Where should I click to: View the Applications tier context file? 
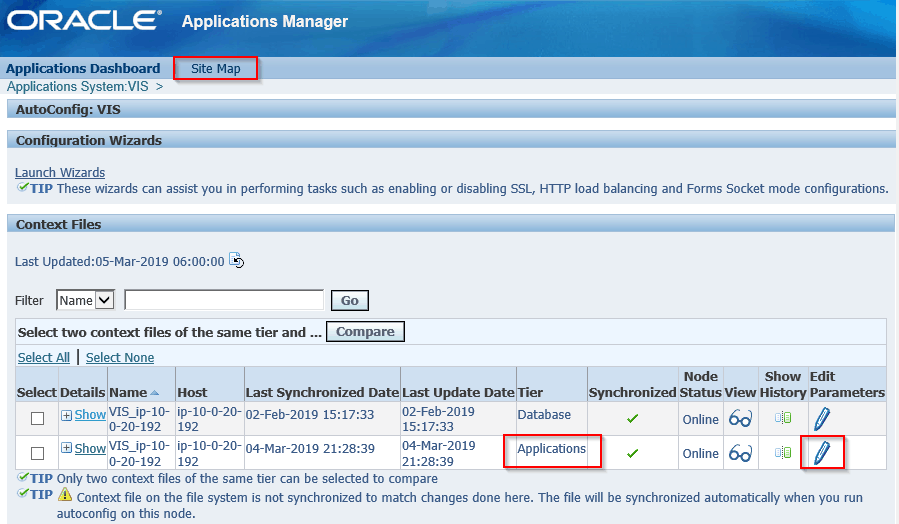pos(740,453)
